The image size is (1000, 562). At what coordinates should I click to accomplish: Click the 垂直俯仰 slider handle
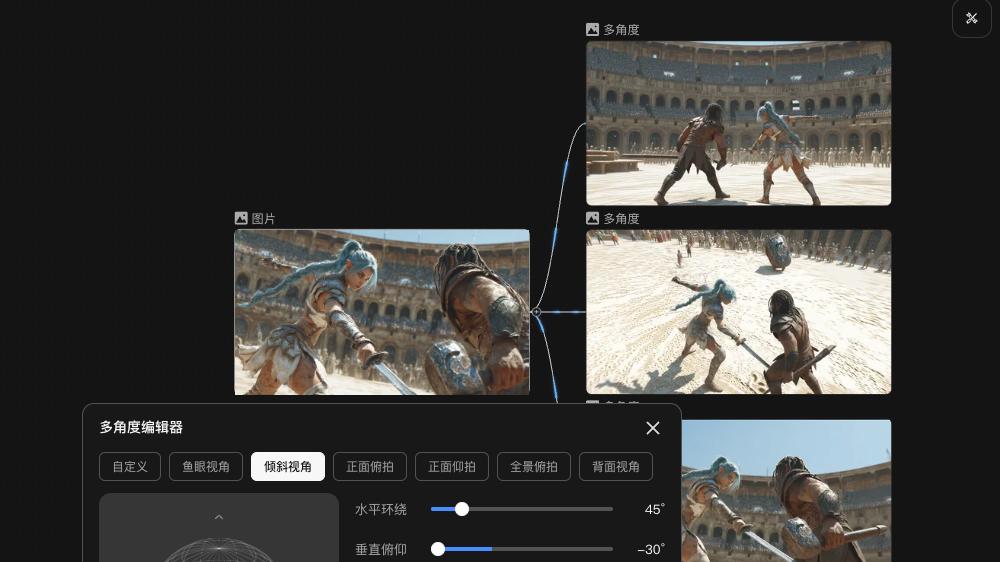pos(438,549)
